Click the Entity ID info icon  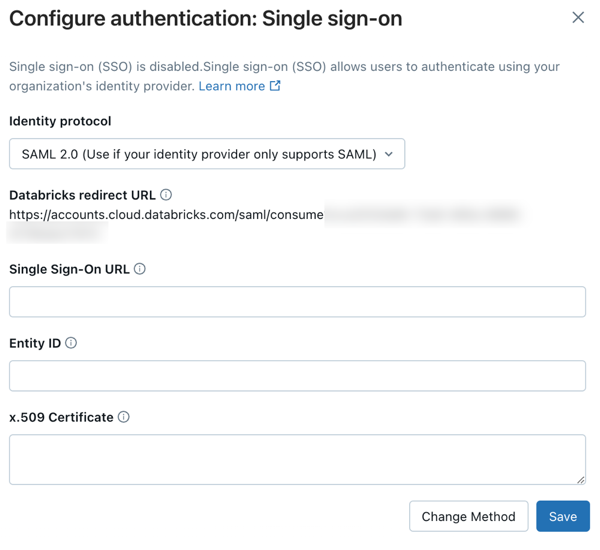click(71, 343)
